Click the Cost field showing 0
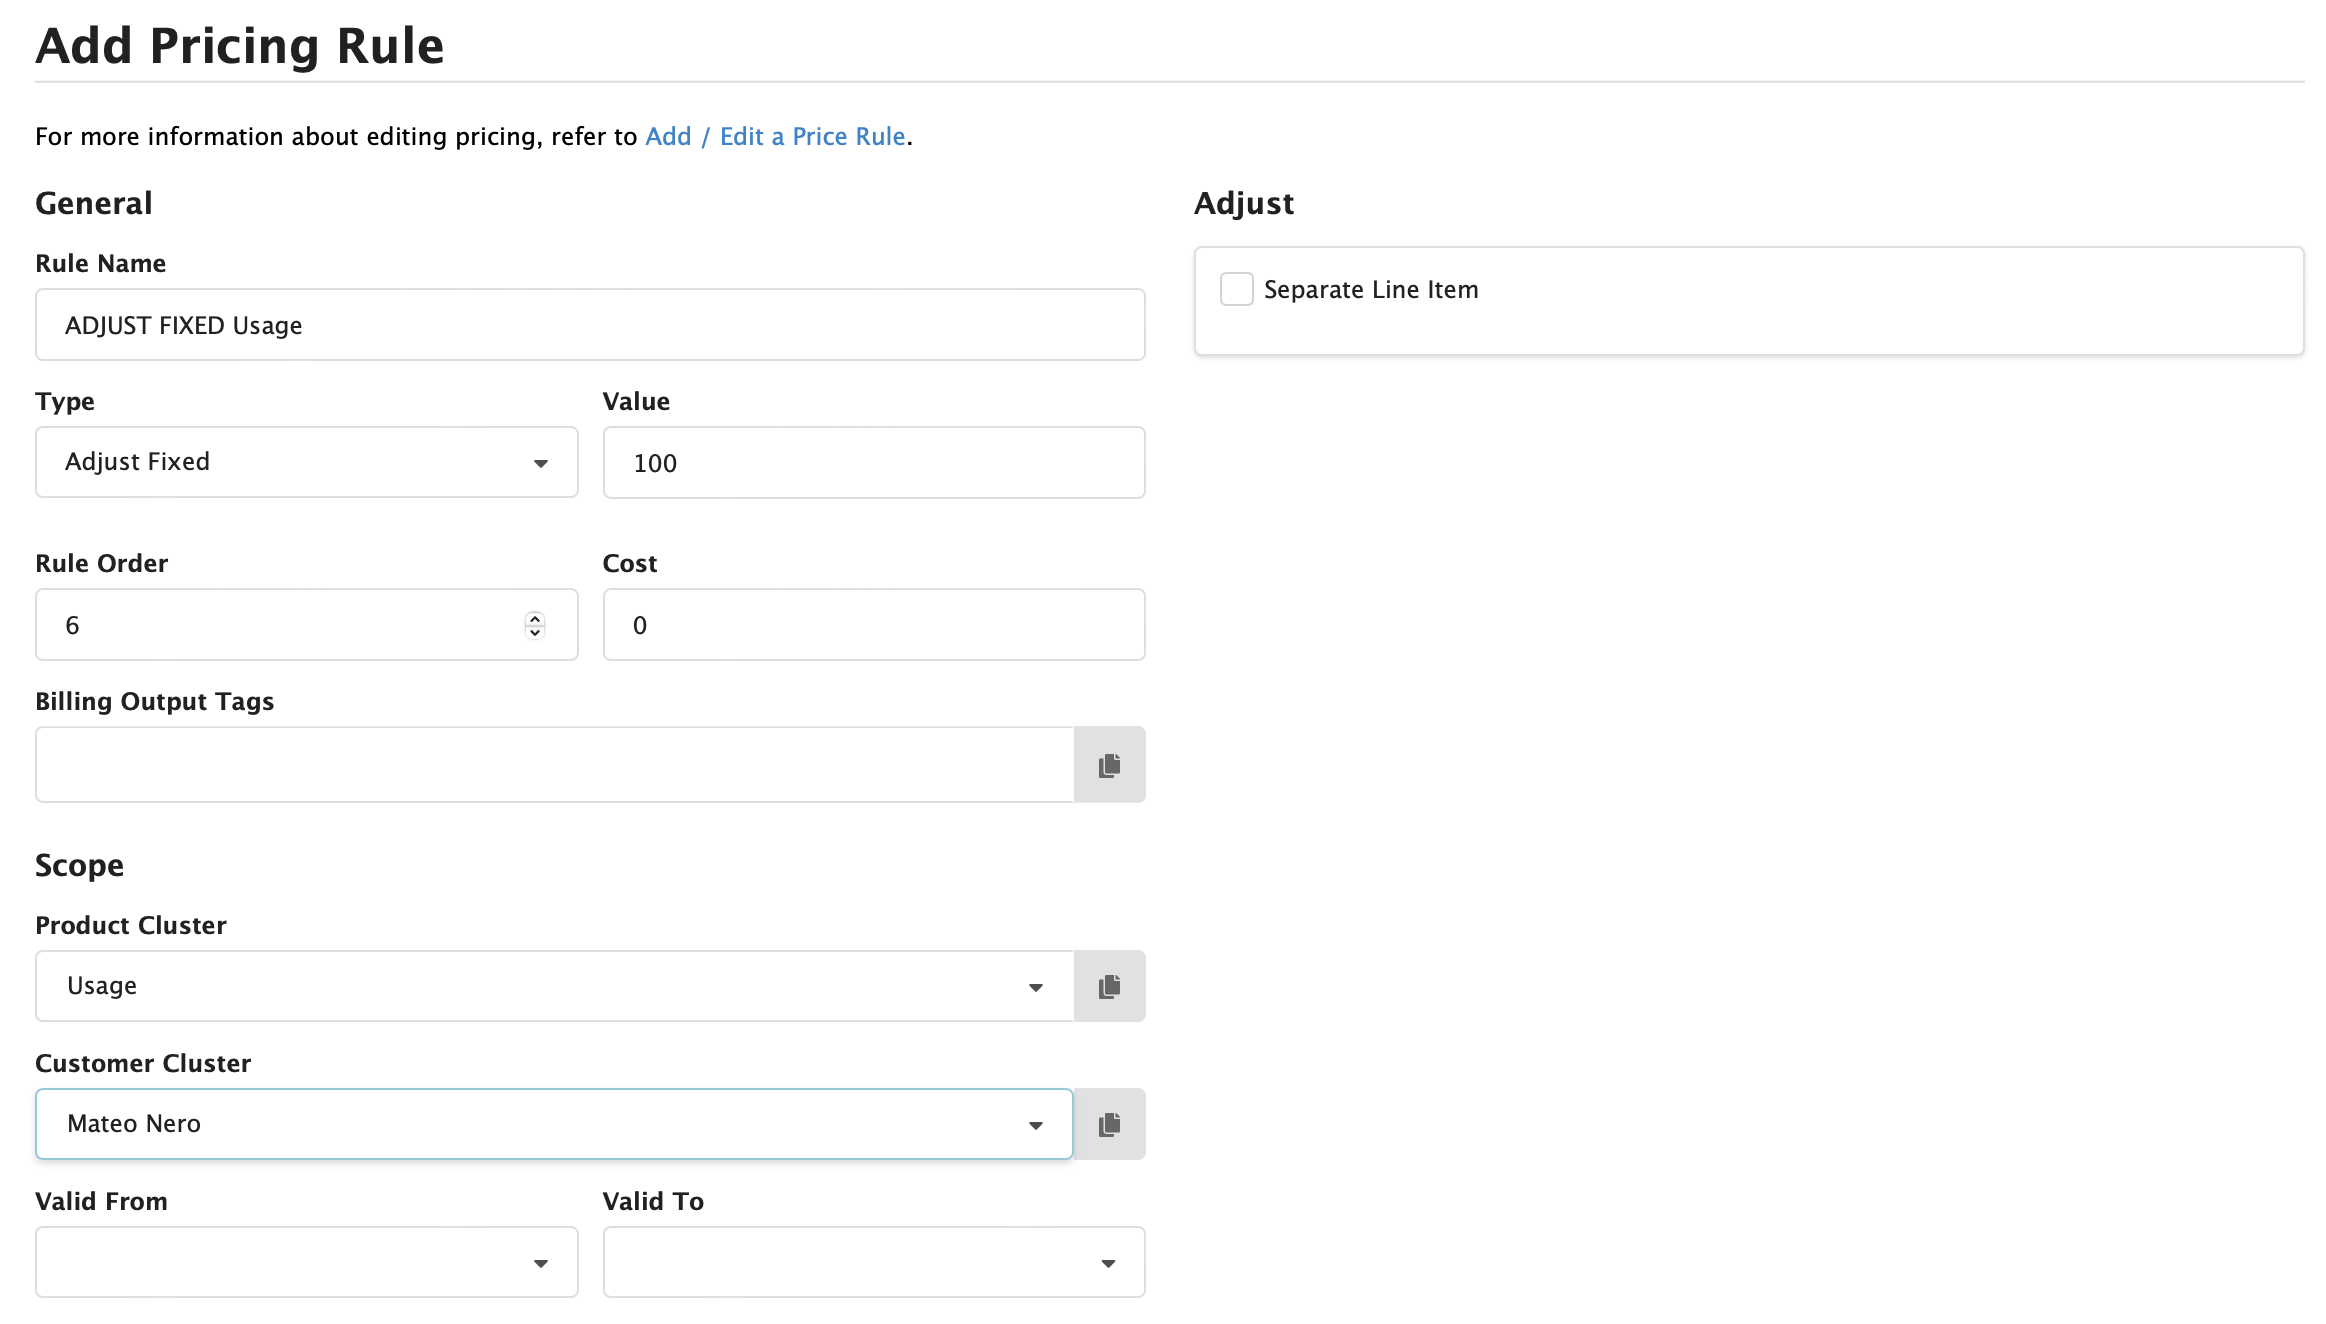 click(x=873, y=624)
